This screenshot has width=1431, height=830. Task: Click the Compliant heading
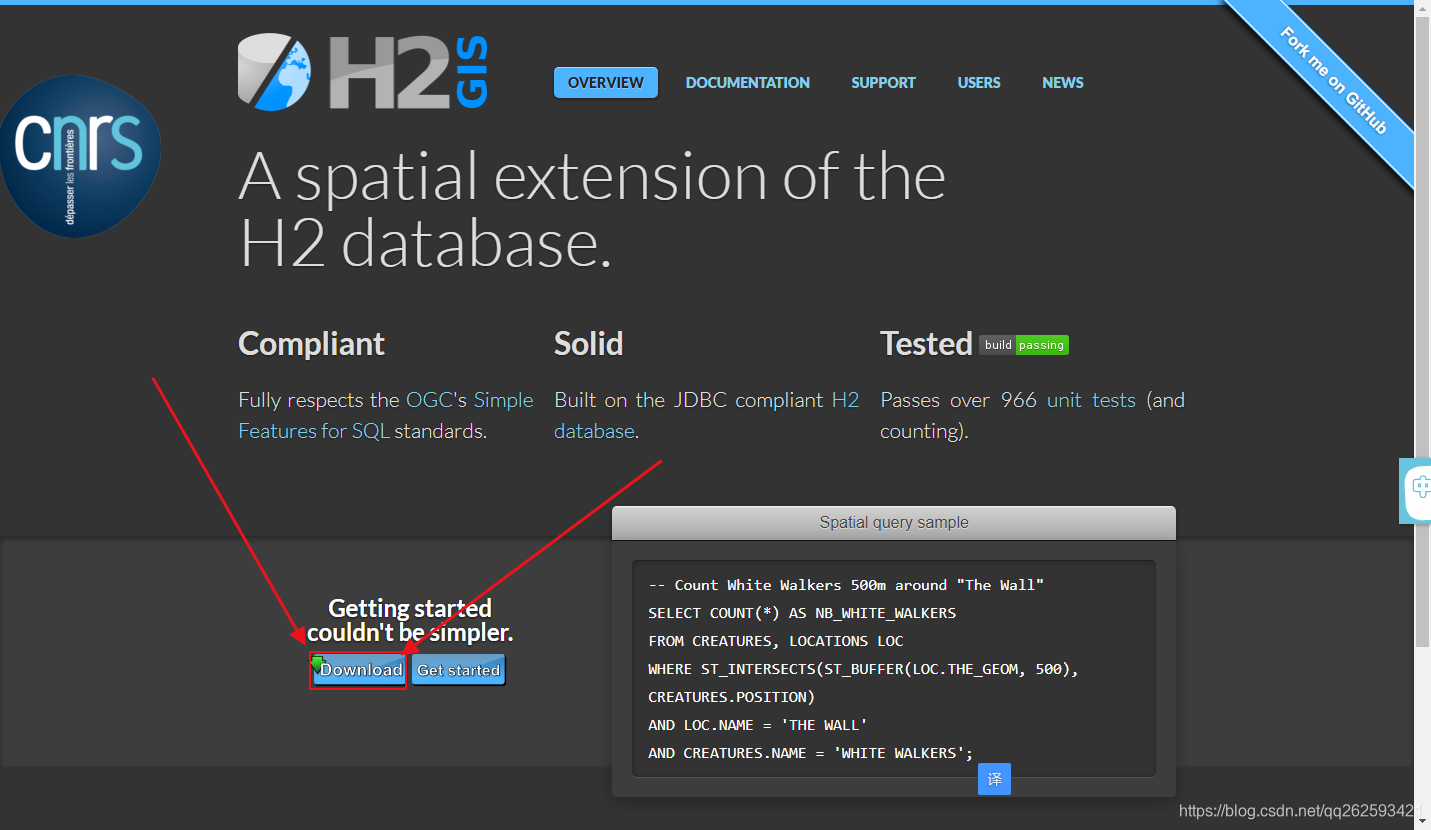(x=311, y=344)
